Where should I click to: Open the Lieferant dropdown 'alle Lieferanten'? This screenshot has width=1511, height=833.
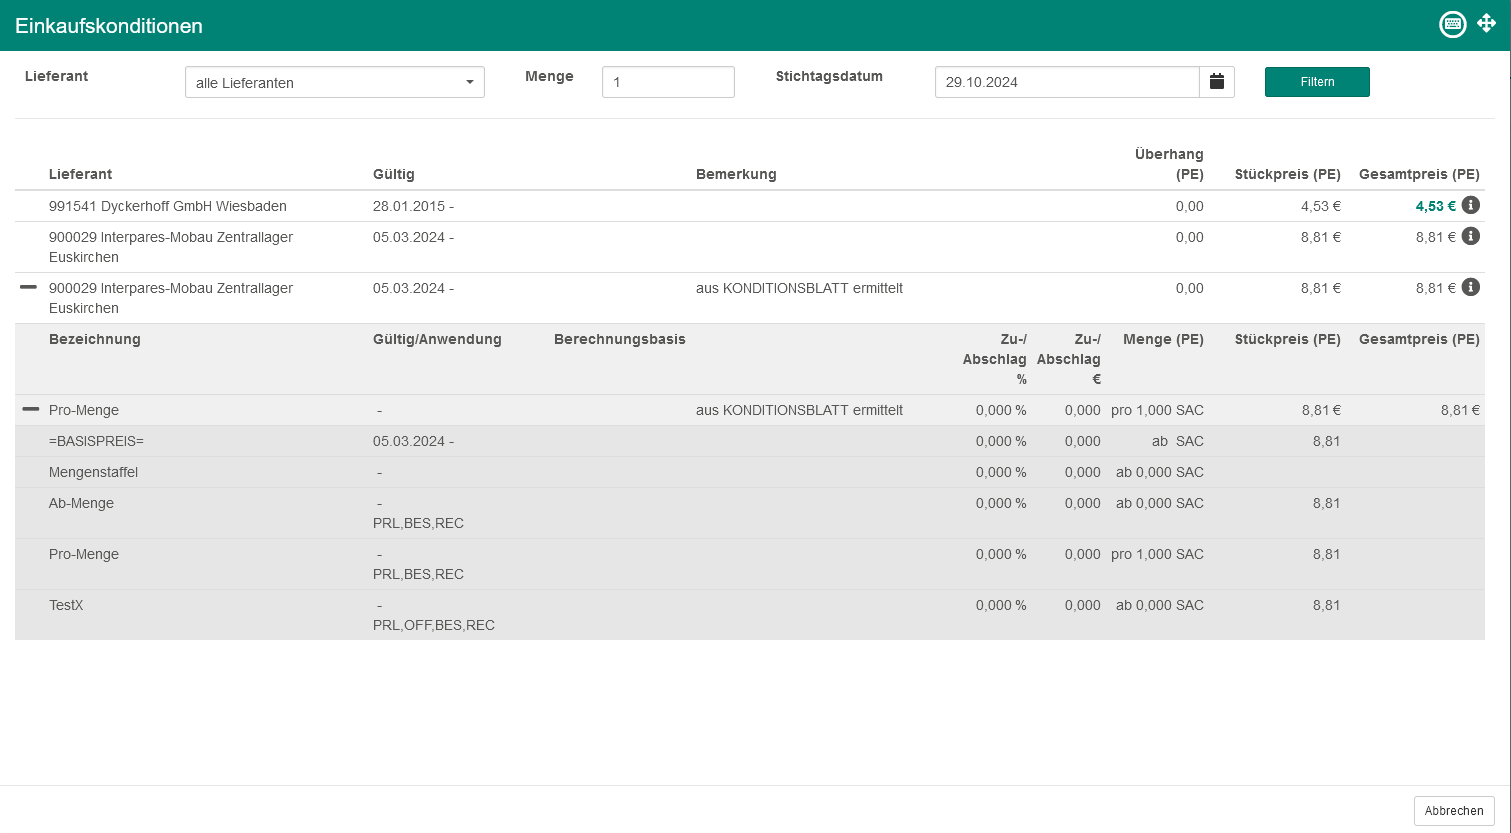(334, 82)
